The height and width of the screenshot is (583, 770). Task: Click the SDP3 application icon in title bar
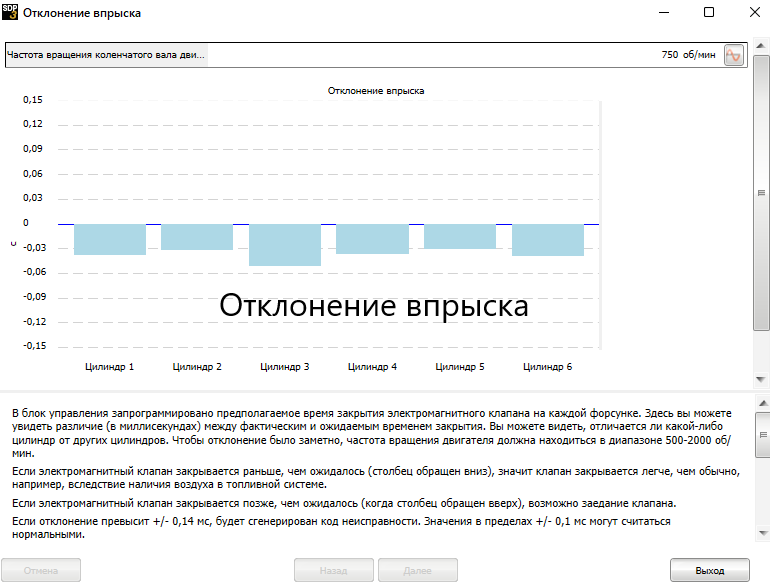coord(10,12)
